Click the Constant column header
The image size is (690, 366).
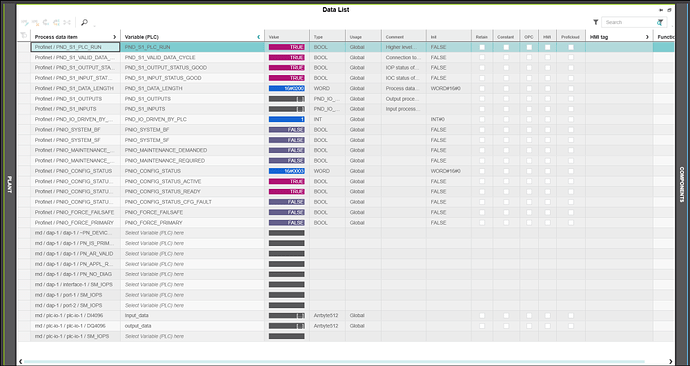tap(506, 37)
